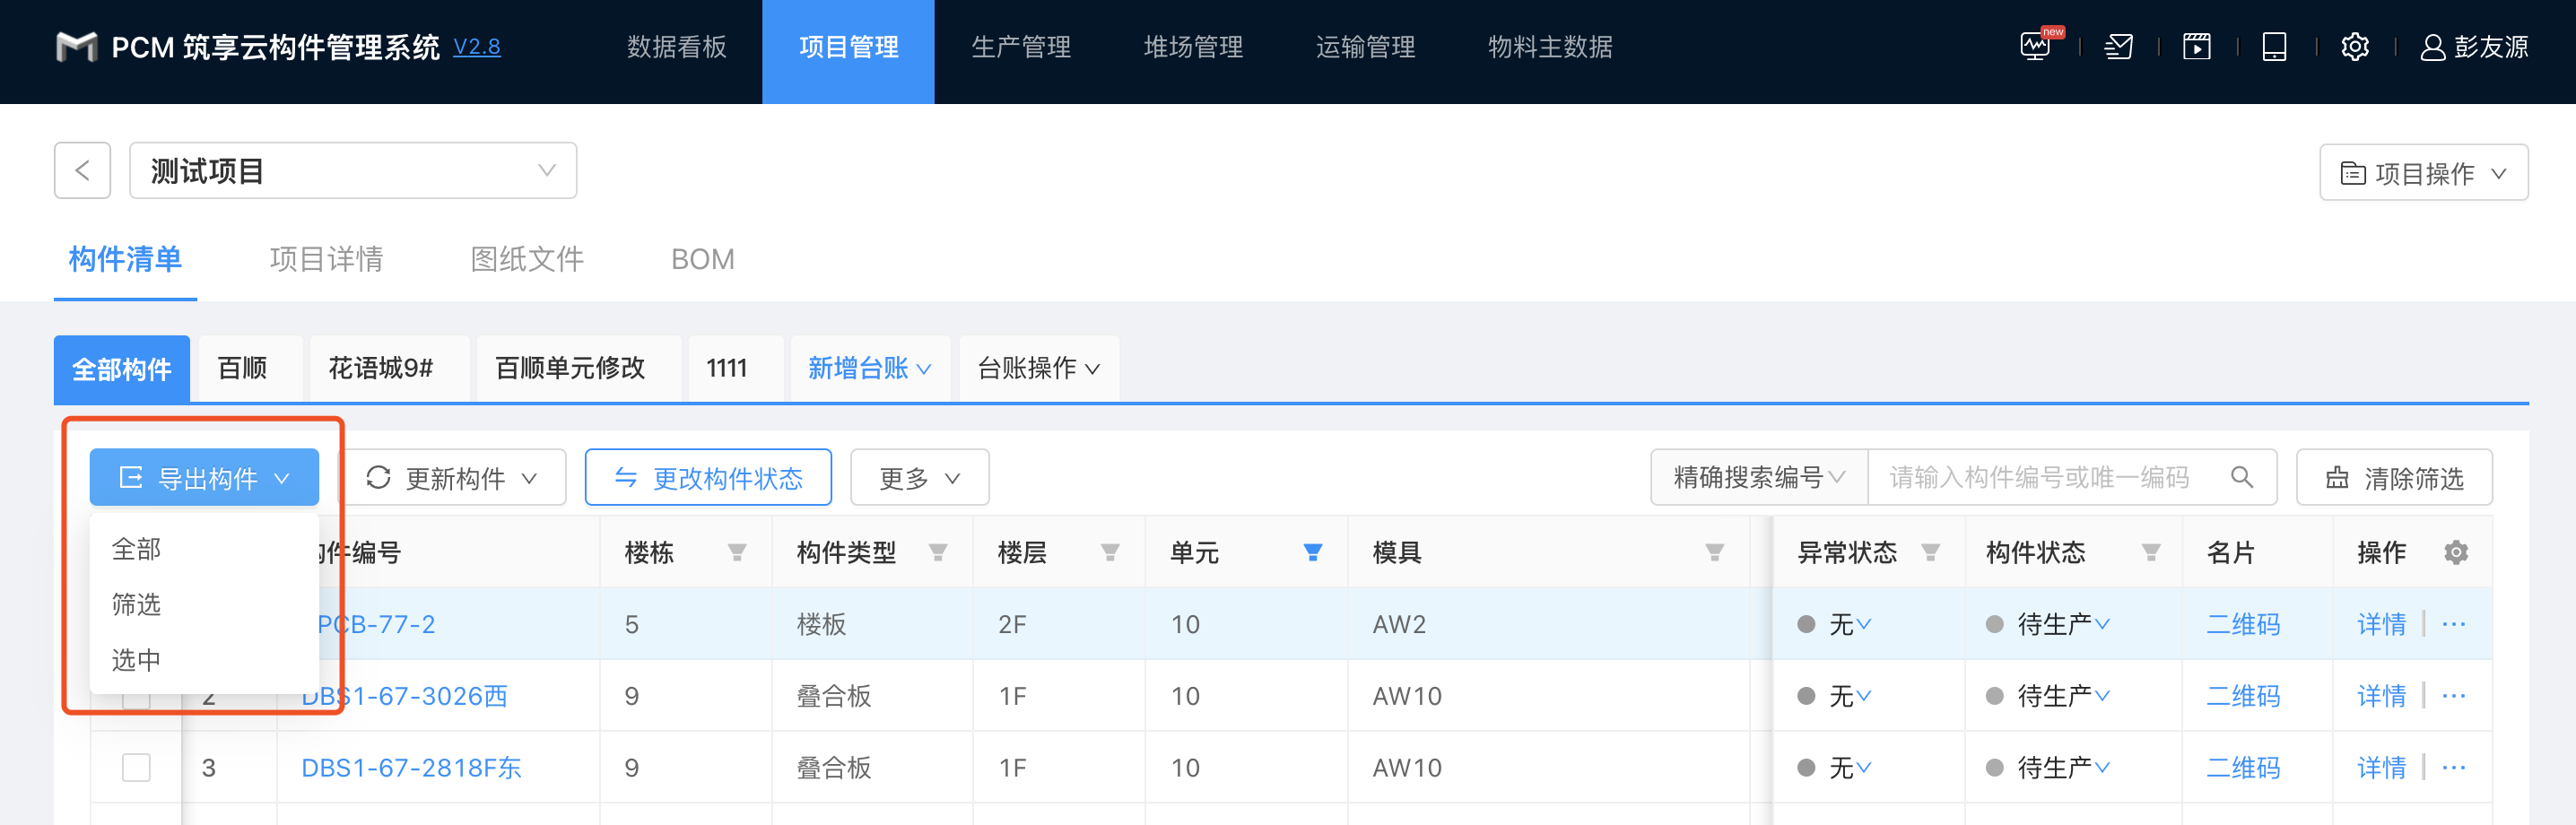
Task: Open the 项目详情 tab
Action: [326, 259]
